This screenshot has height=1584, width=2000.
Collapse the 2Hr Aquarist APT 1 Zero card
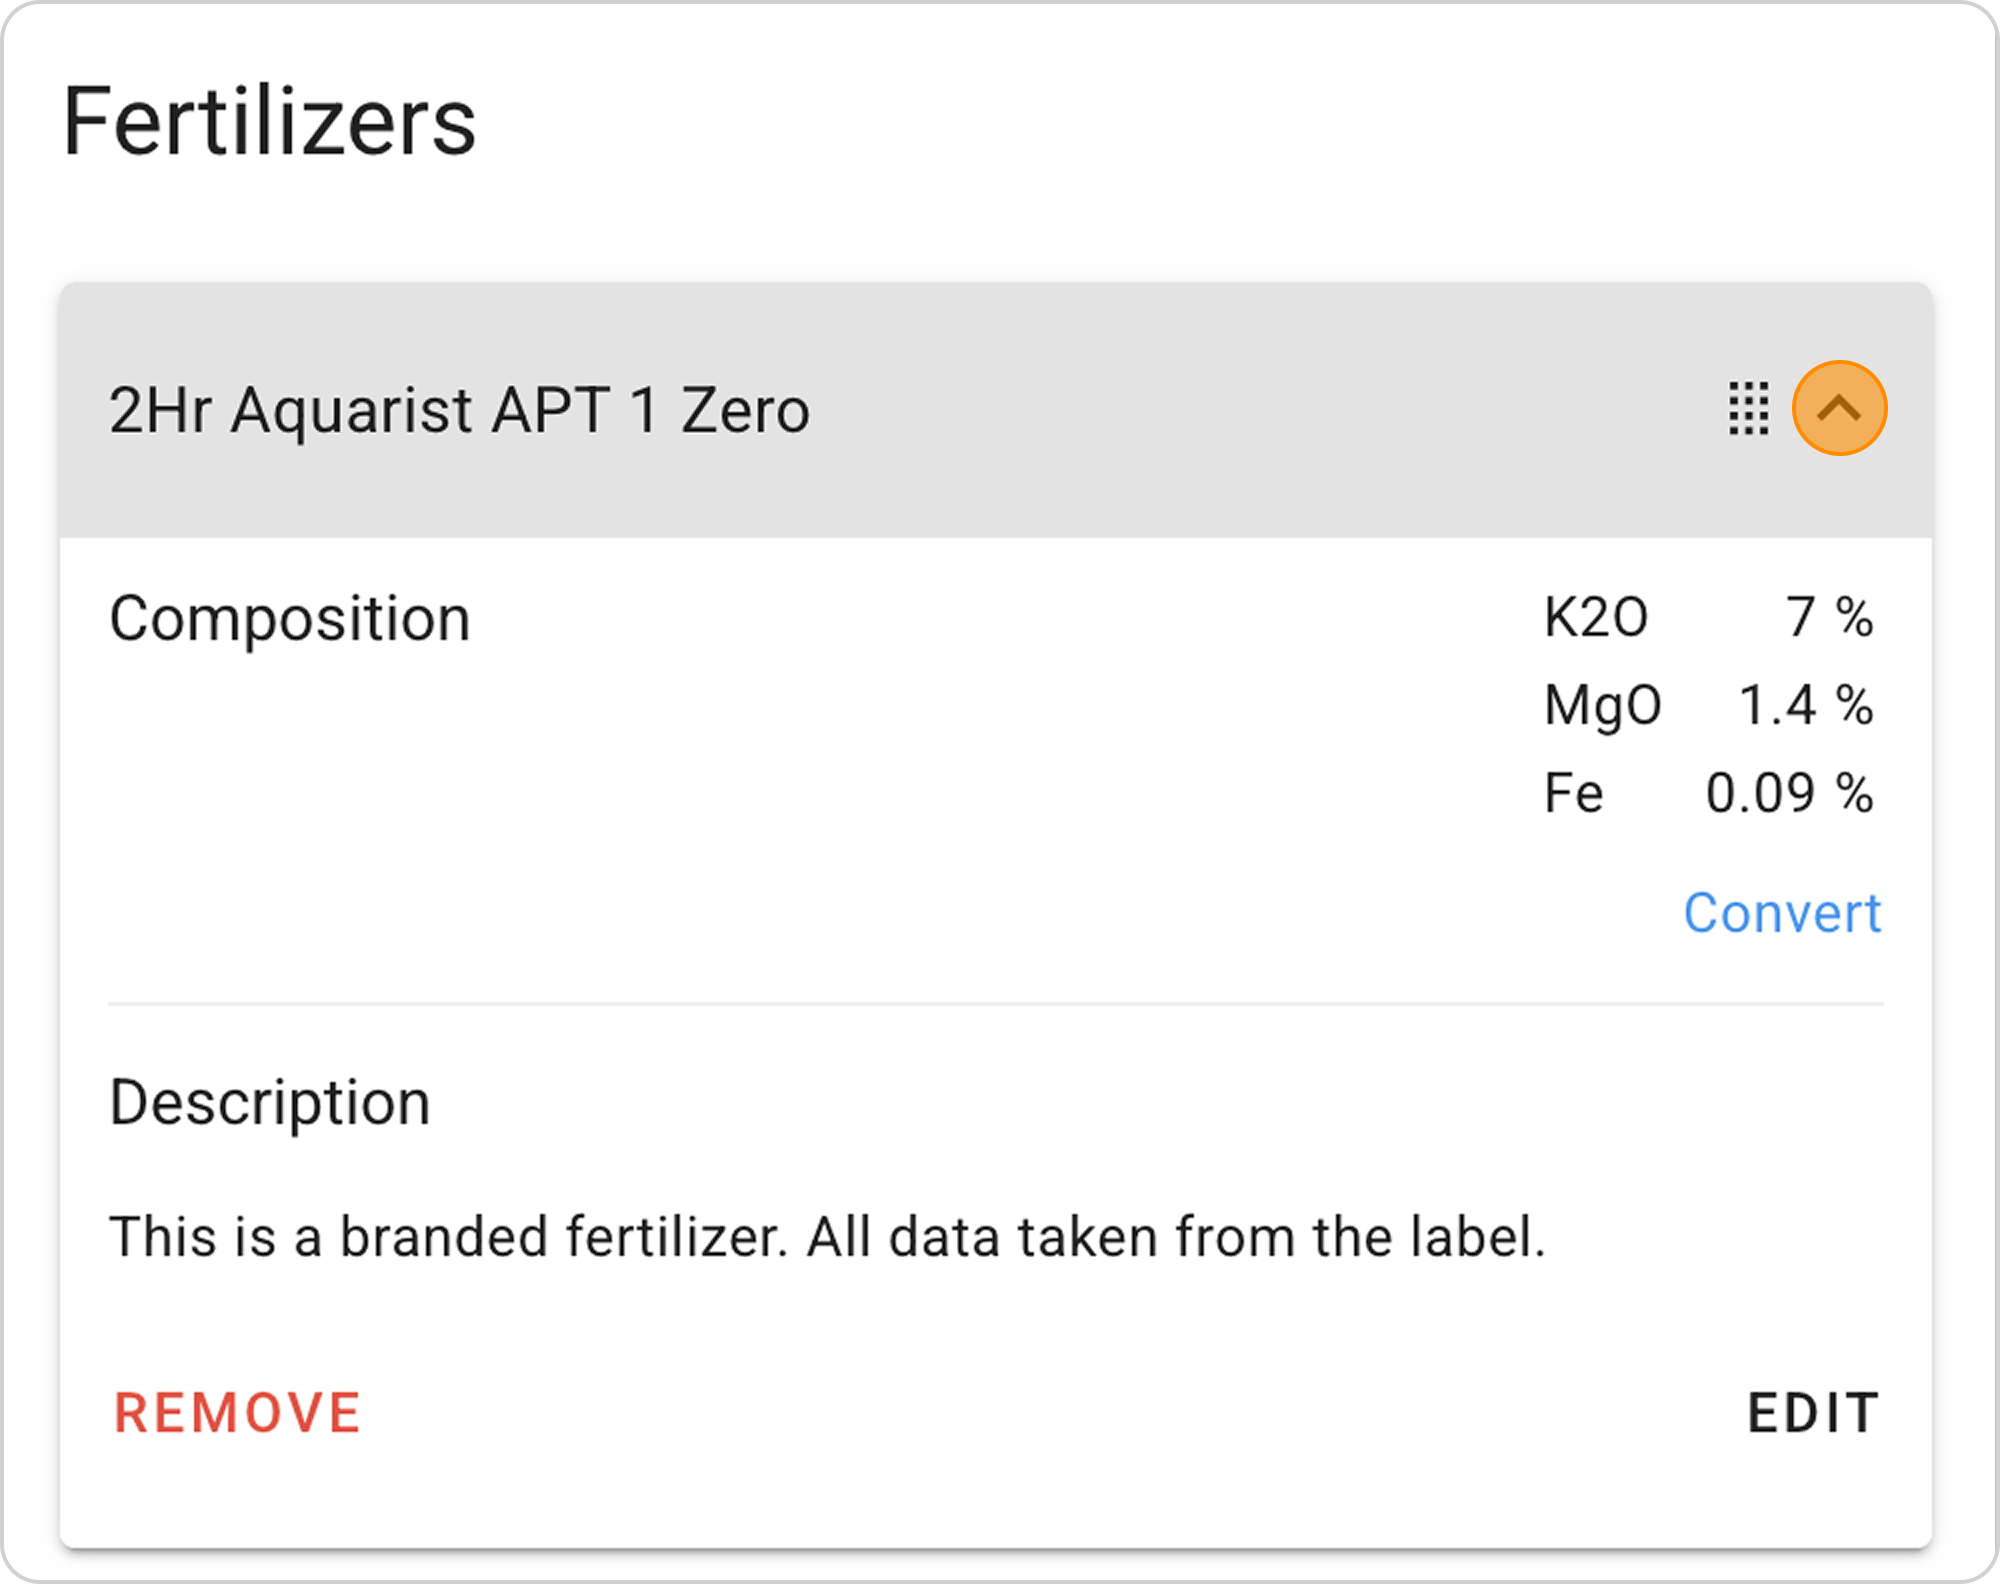pos(1839,408)
